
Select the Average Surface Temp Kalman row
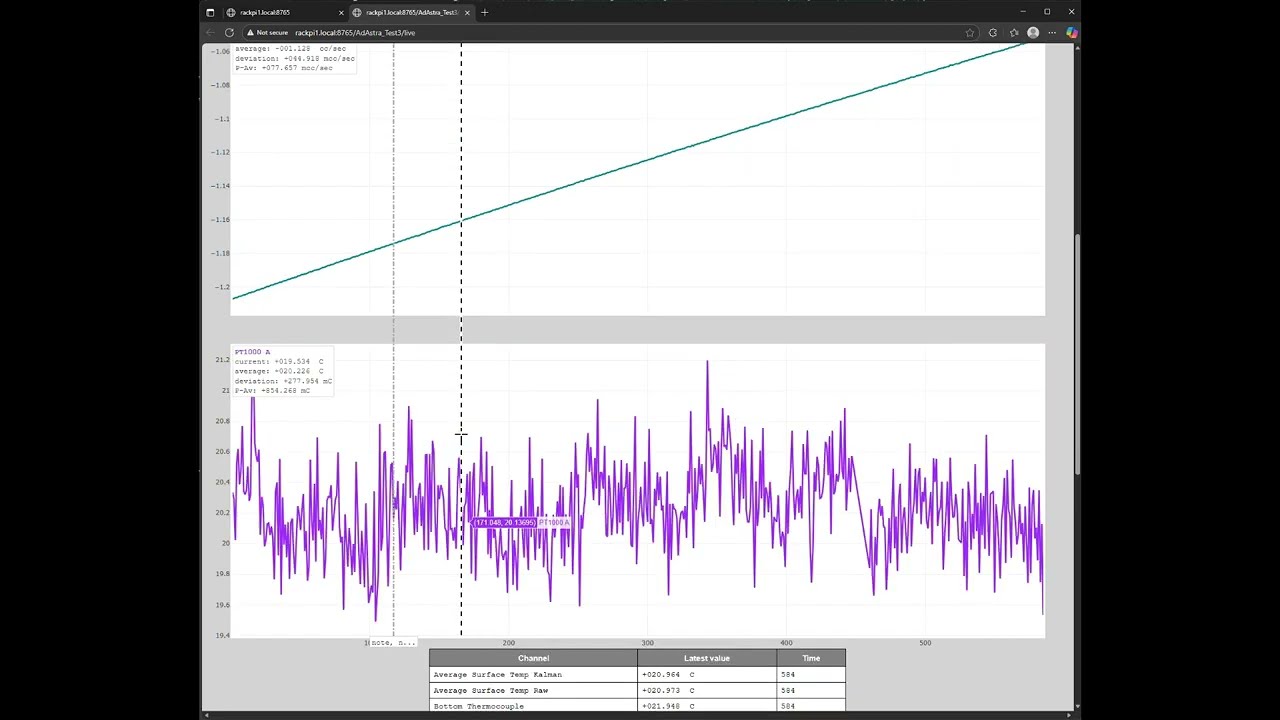[x=637, y=675]
